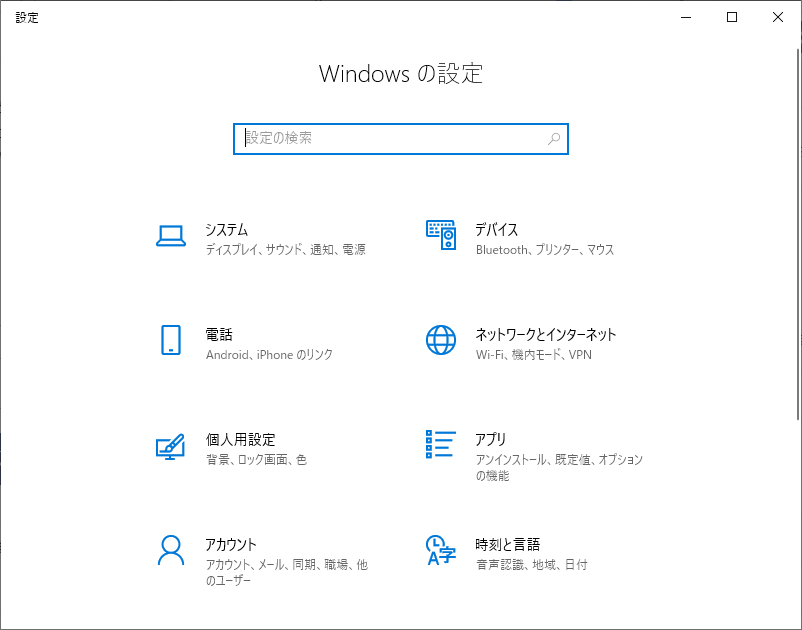Click the デバイス keyboard and speaker icon
This screenshot has height=630, width=802.
(x=441, y=235)
